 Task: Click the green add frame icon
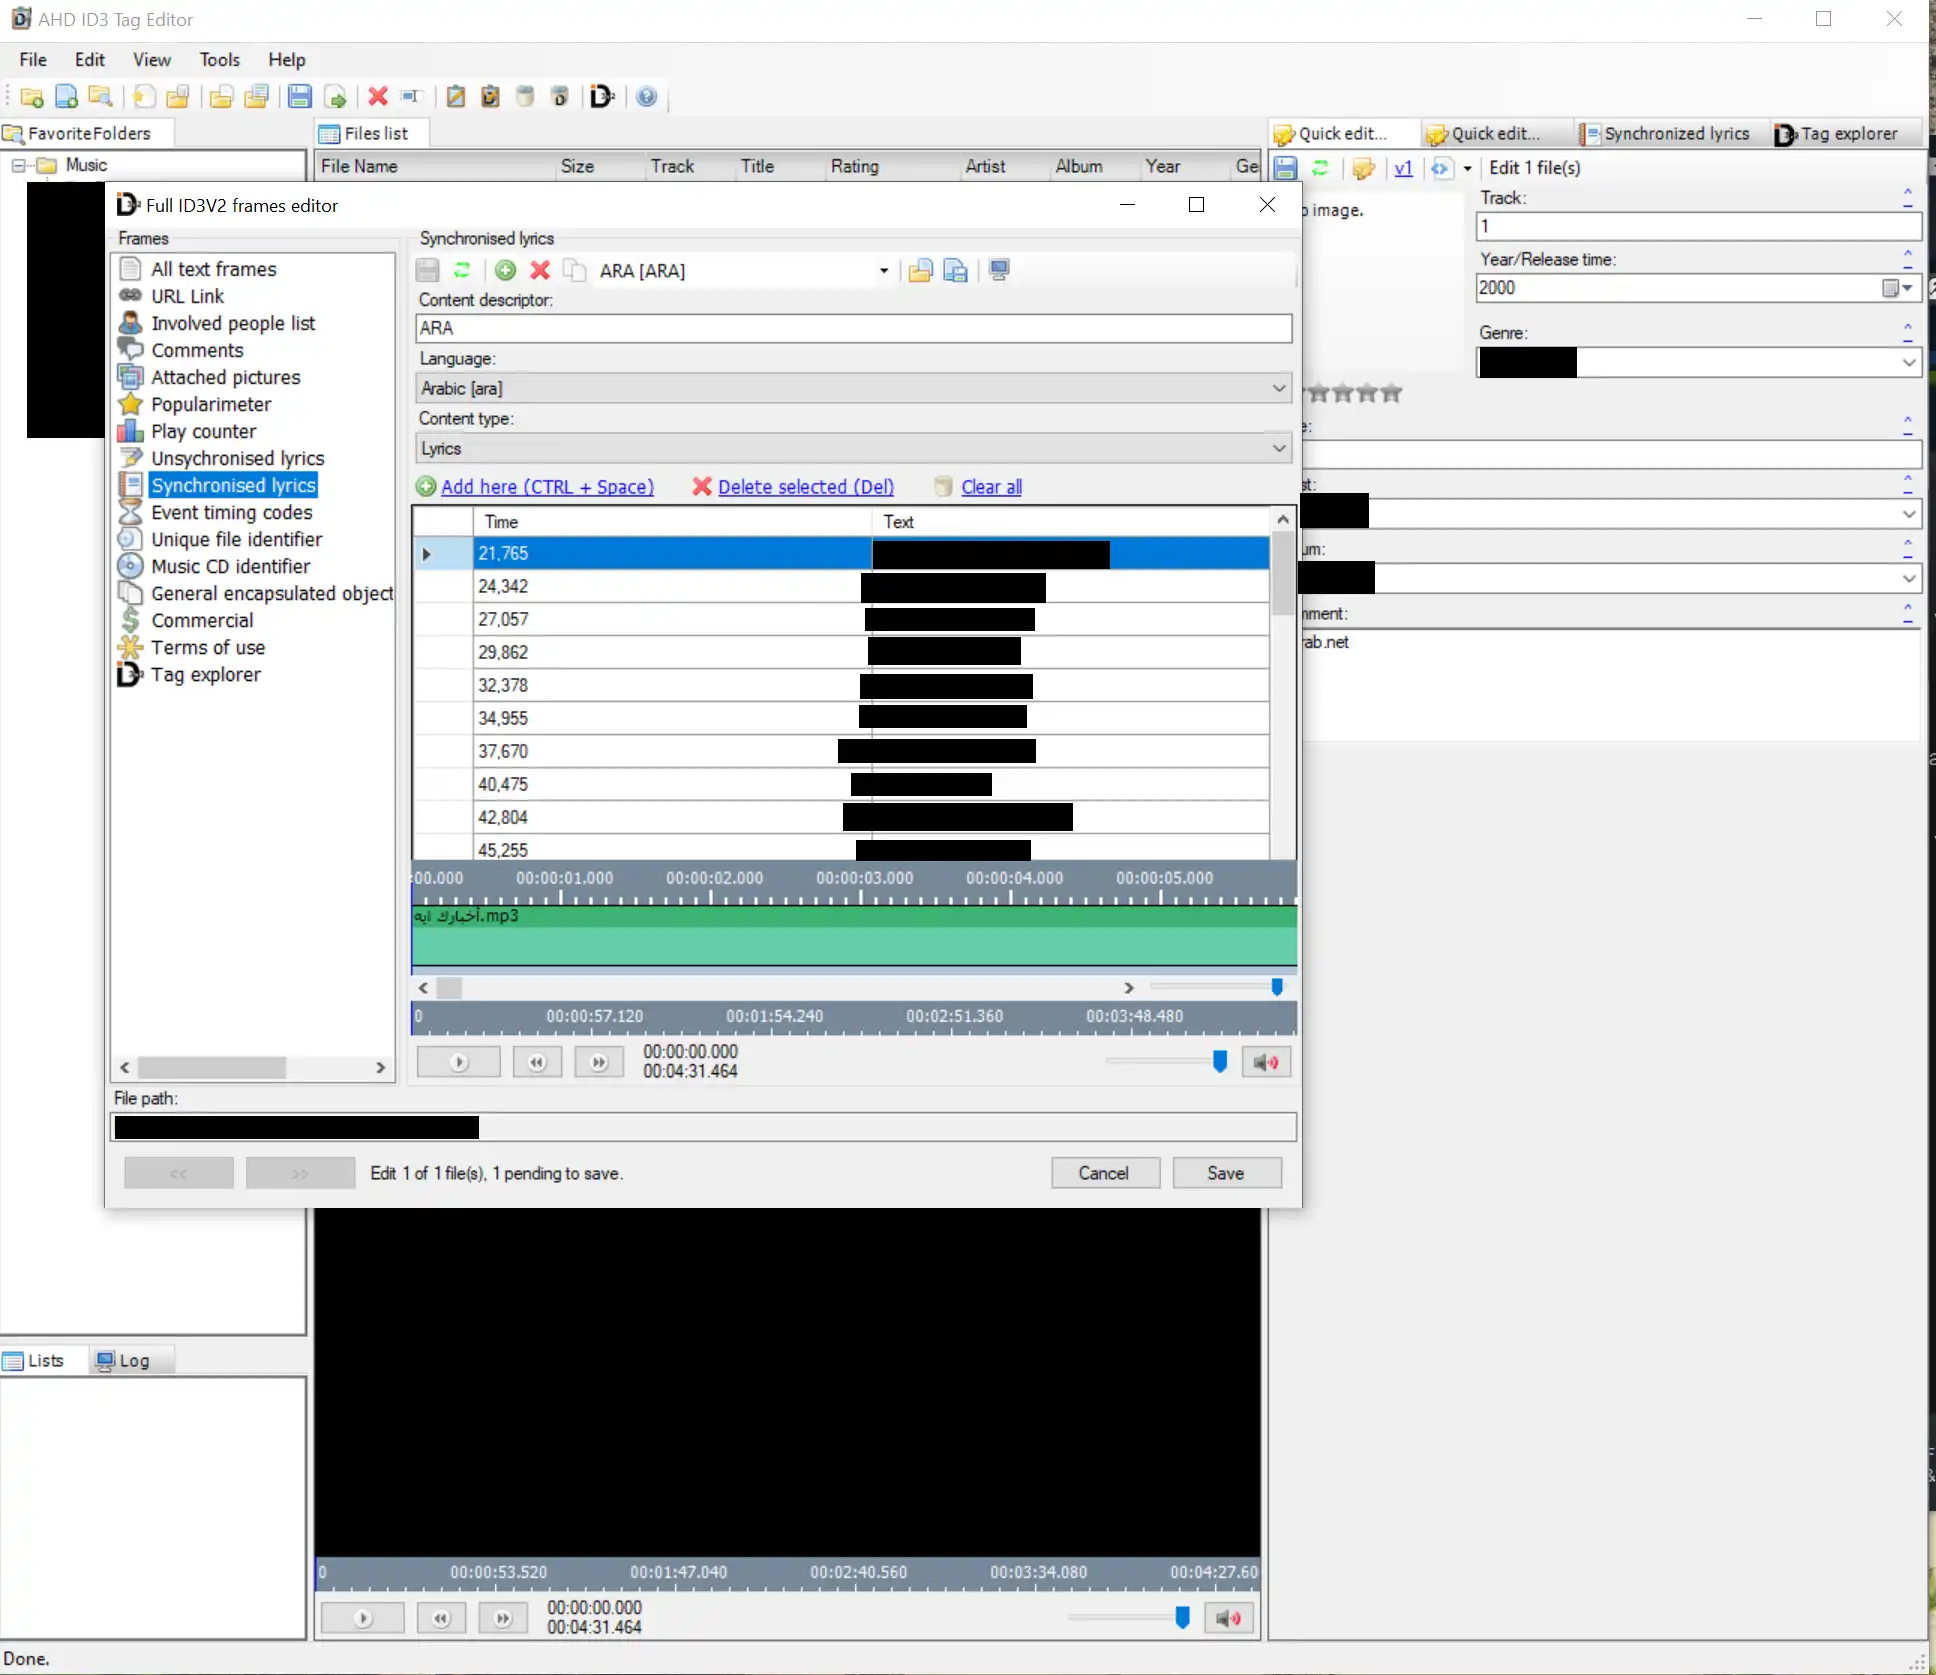[x=506, y=270]
